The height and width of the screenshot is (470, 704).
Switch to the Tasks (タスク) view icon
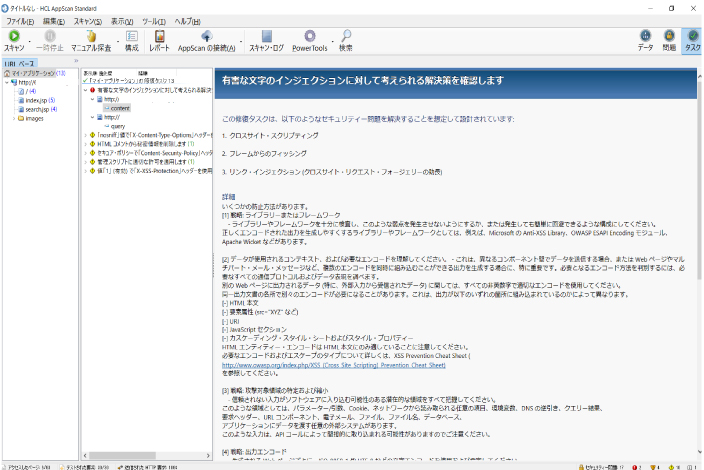[x=693, y=35]
